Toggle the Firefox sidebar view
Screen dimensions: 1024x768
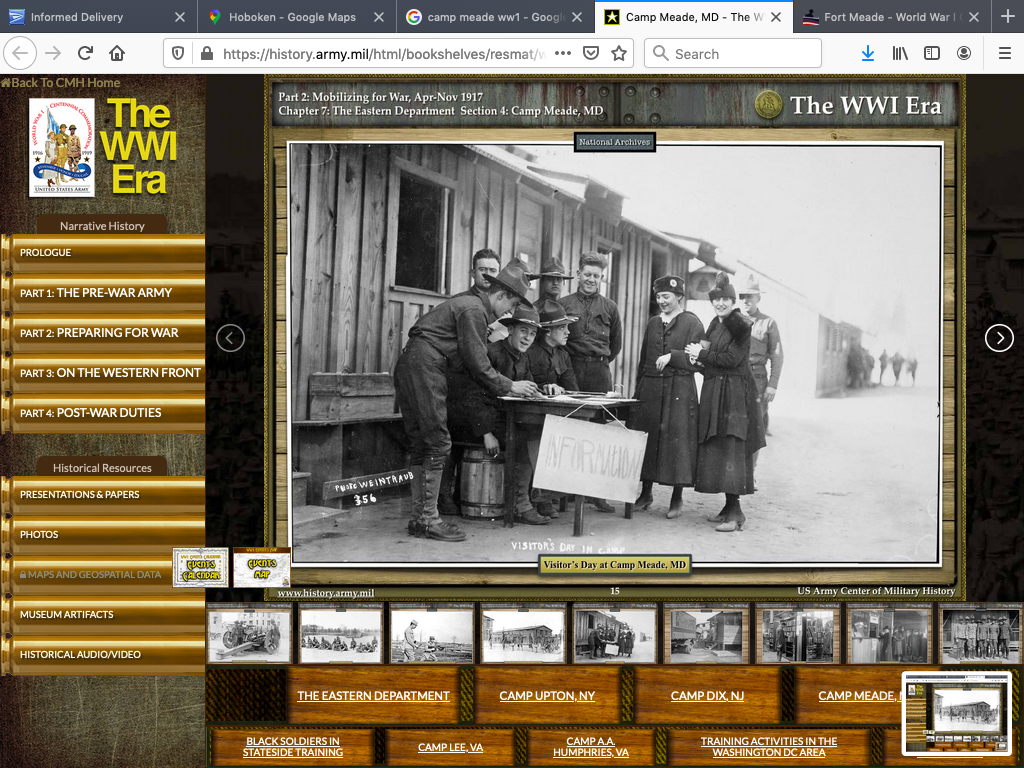pyautogui.click(x=932, y=54)
